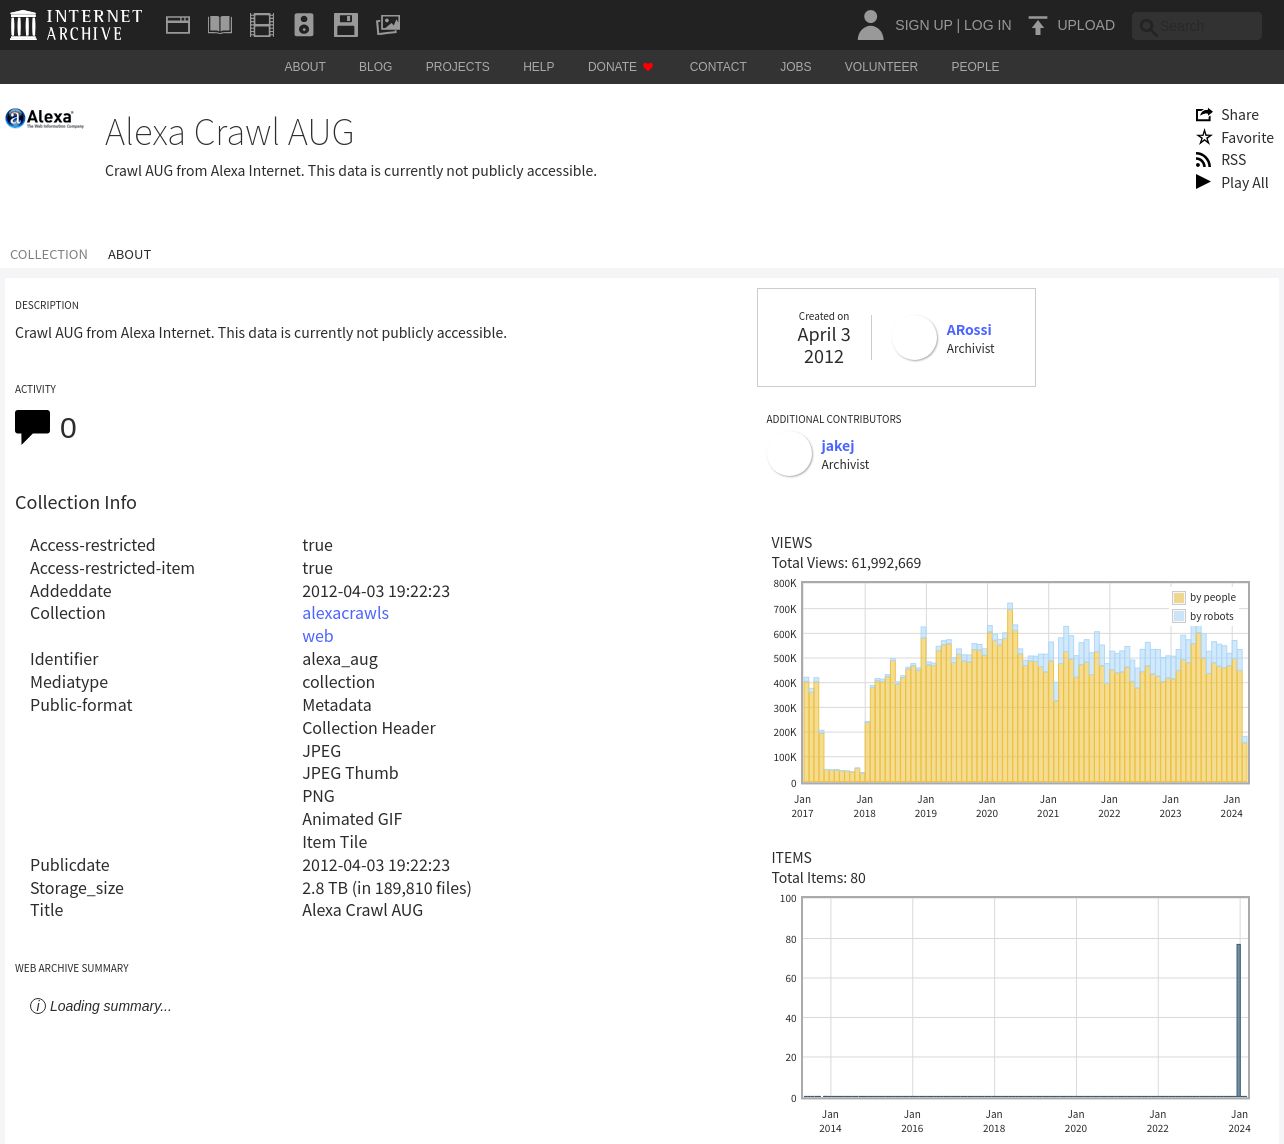Open the Texts book icon
The height and width of the screenshot is (1144, 1284).
tap(220, 25)
